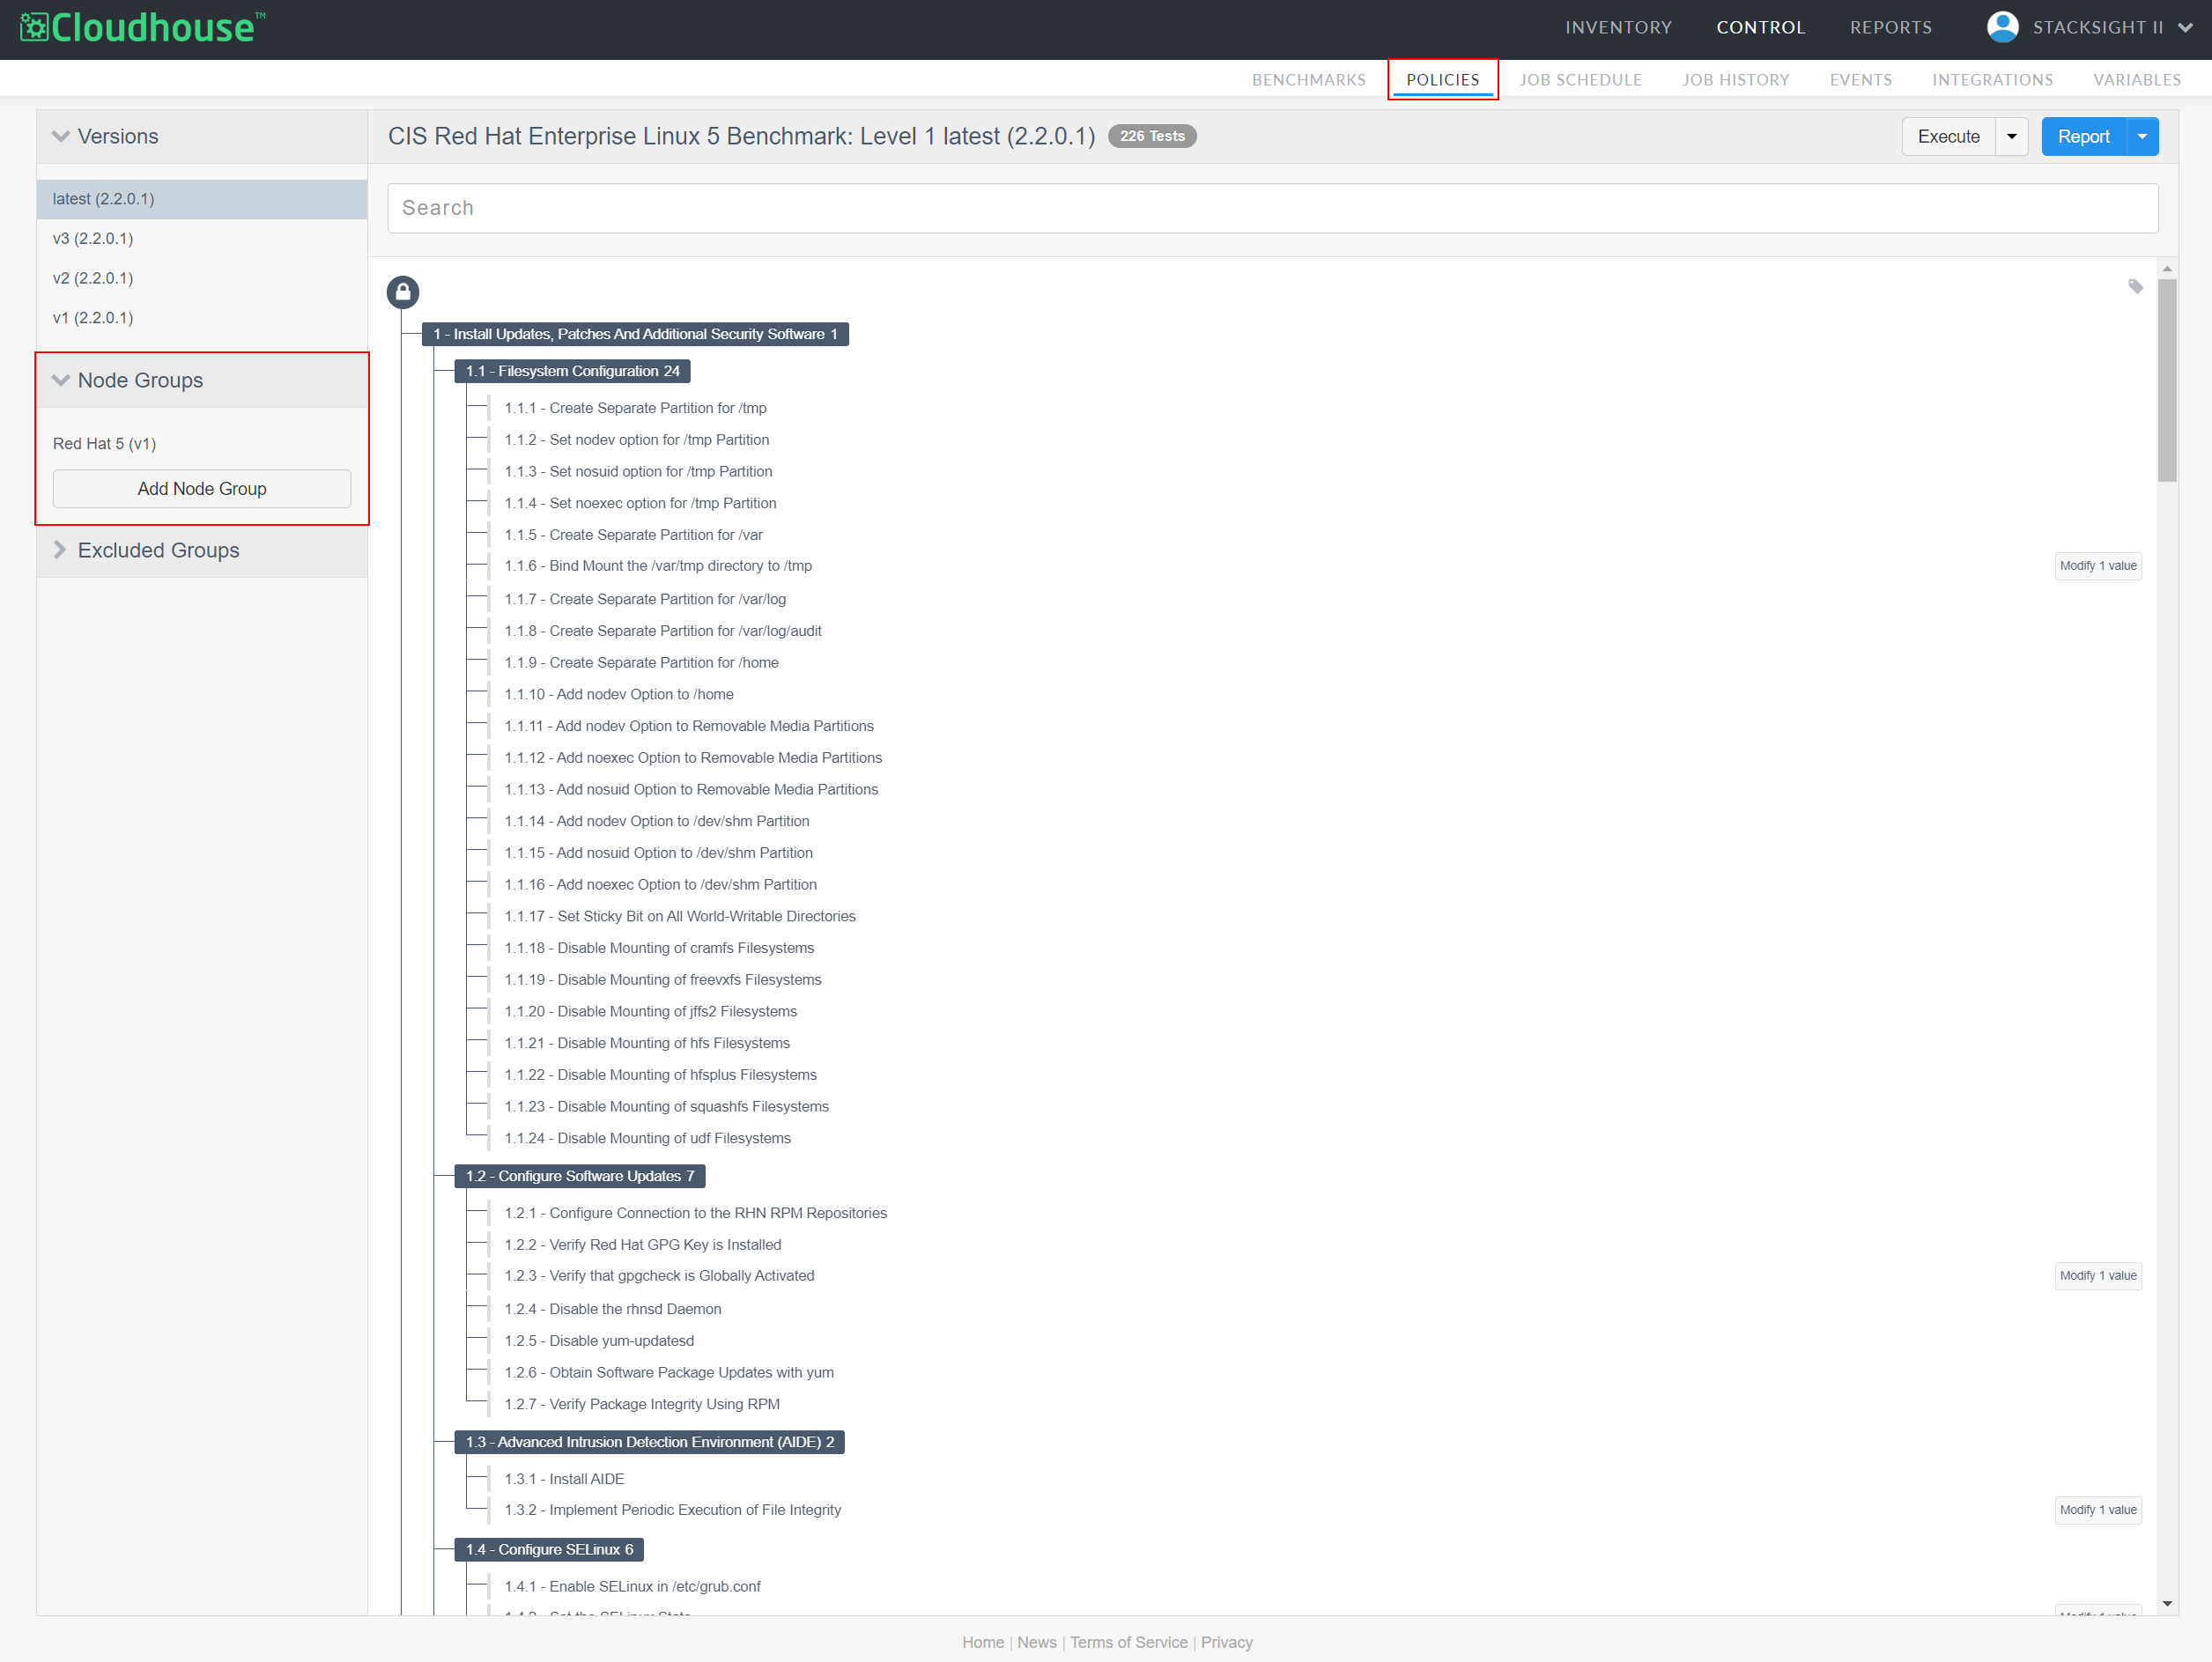This screenshot has width=2212, height=1662.
Task: Select version v2 (2.2.0.1)
Action: pyautogui.click(x=202, y=278)
